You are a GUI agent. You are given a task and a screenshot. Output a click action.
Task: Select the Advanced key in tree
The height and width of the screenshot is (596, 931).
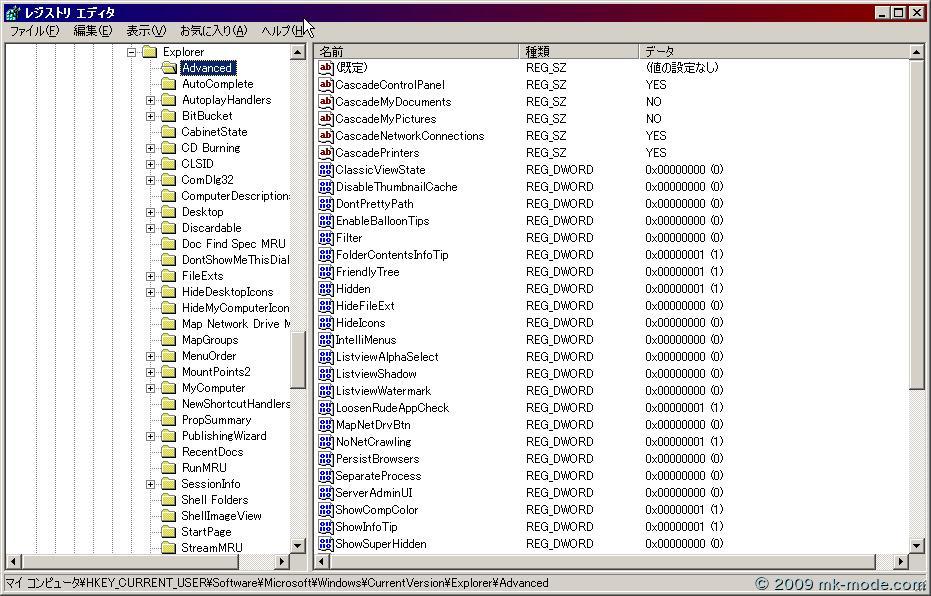click(x=207, y=68)
